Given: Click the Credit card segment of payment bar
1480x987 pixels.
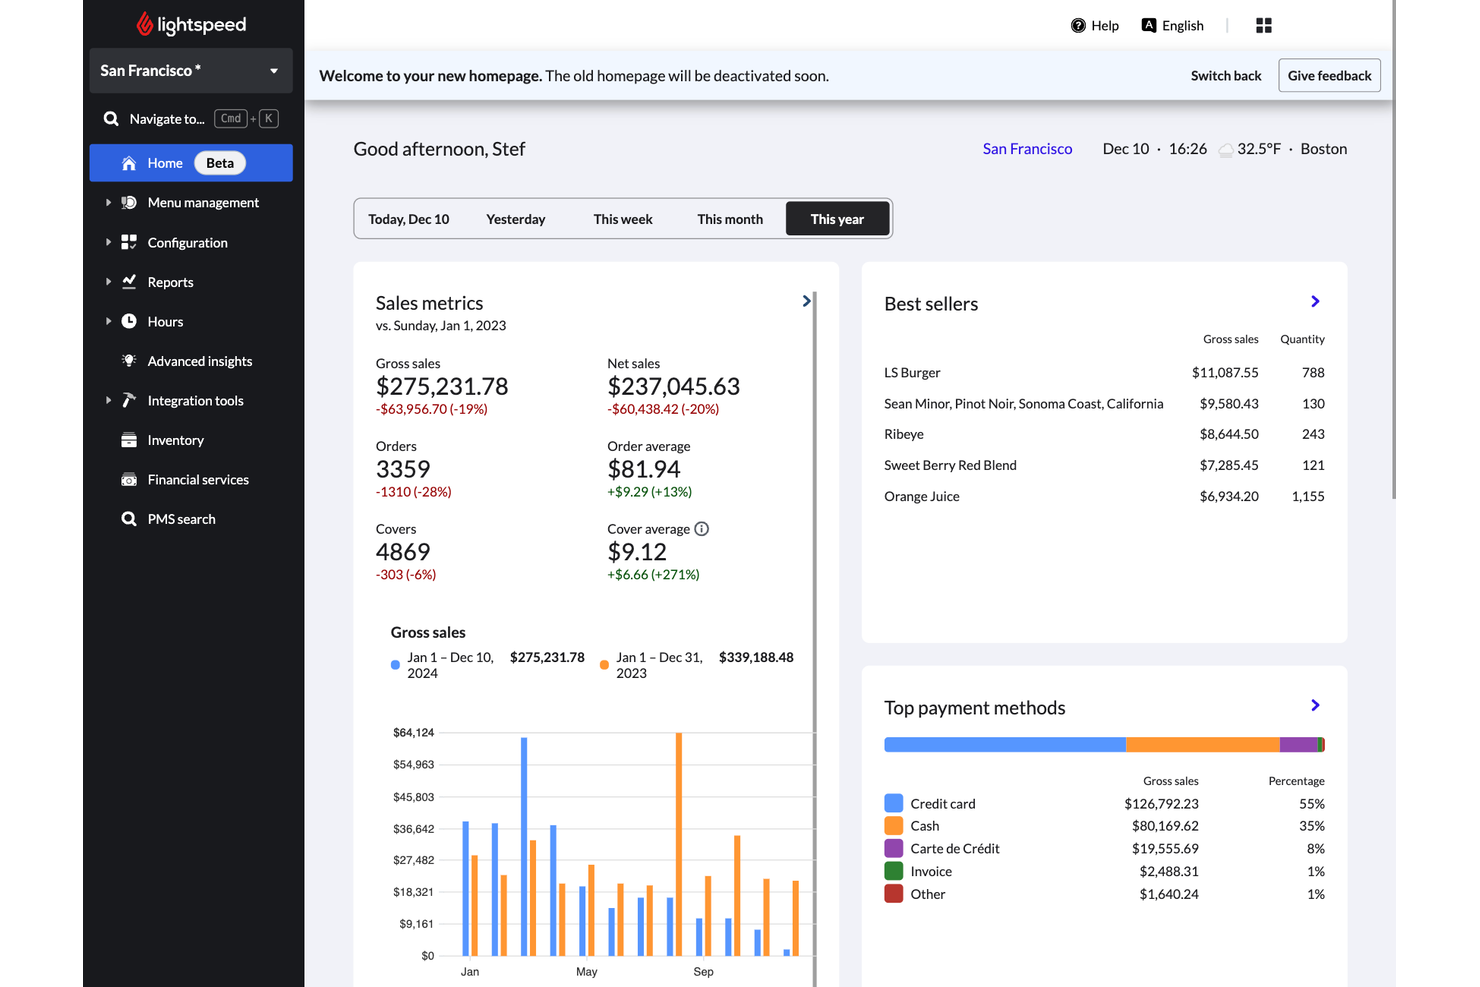Looking at the screenshot, I should tap(1003, 744).
